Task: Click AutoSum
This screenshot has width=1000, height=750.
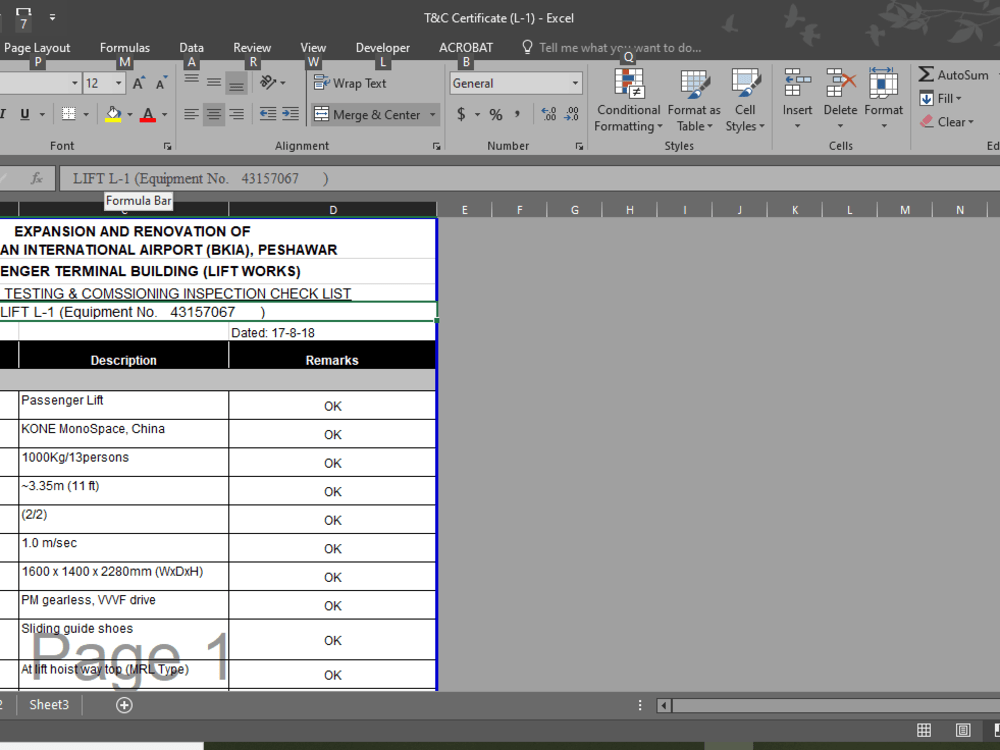Action: [x=953, y=75]
